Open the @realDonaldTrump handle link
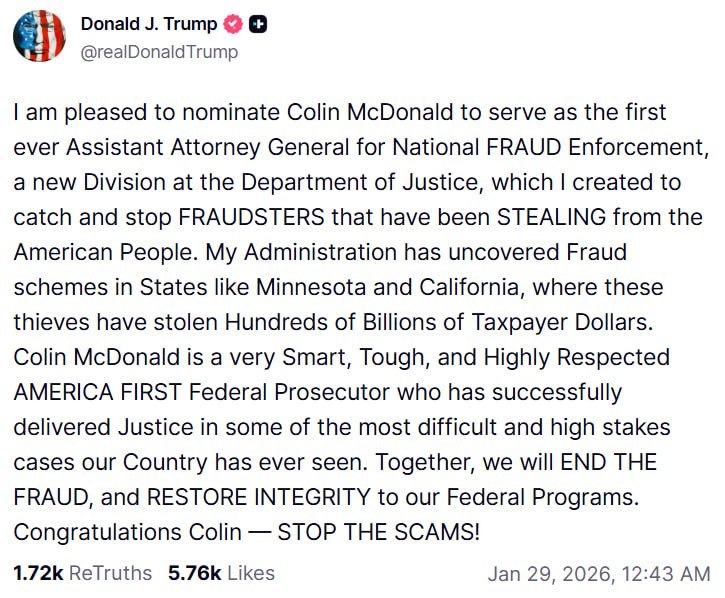The image size is (725, 598). coord(159,51)
